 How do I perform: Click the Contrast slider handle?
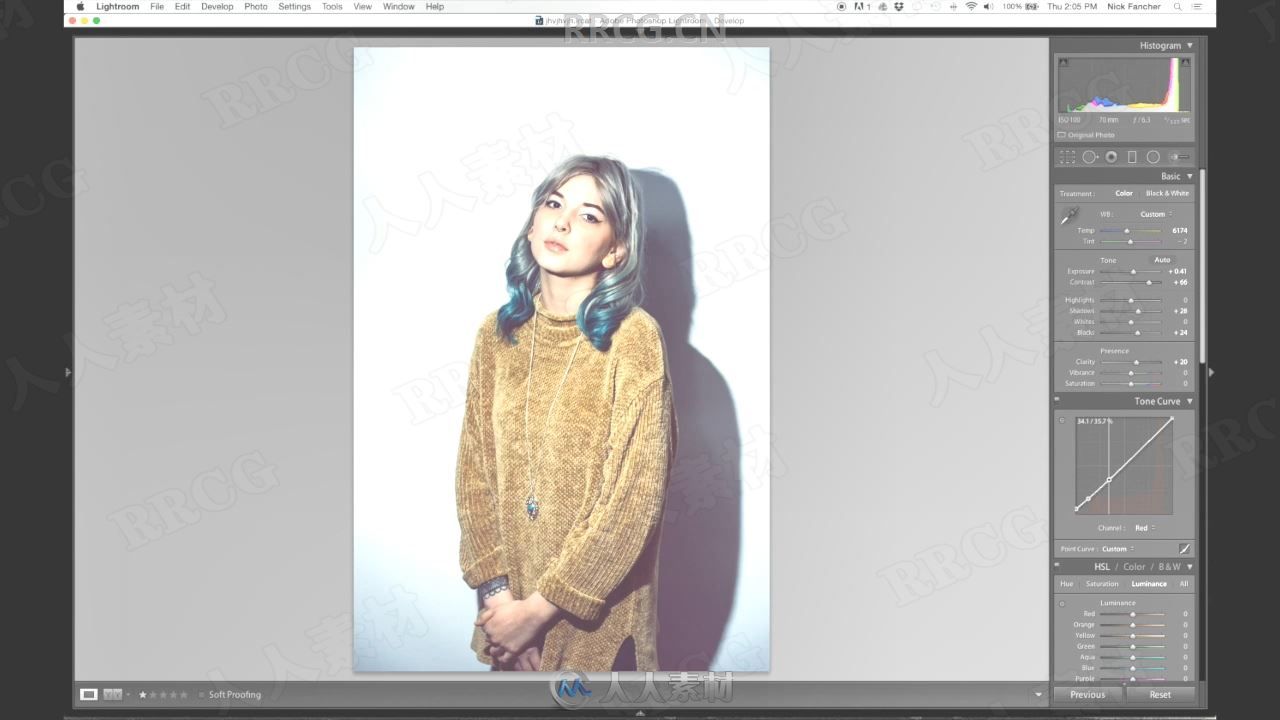pyautogui.click(x=1148, y=282)
